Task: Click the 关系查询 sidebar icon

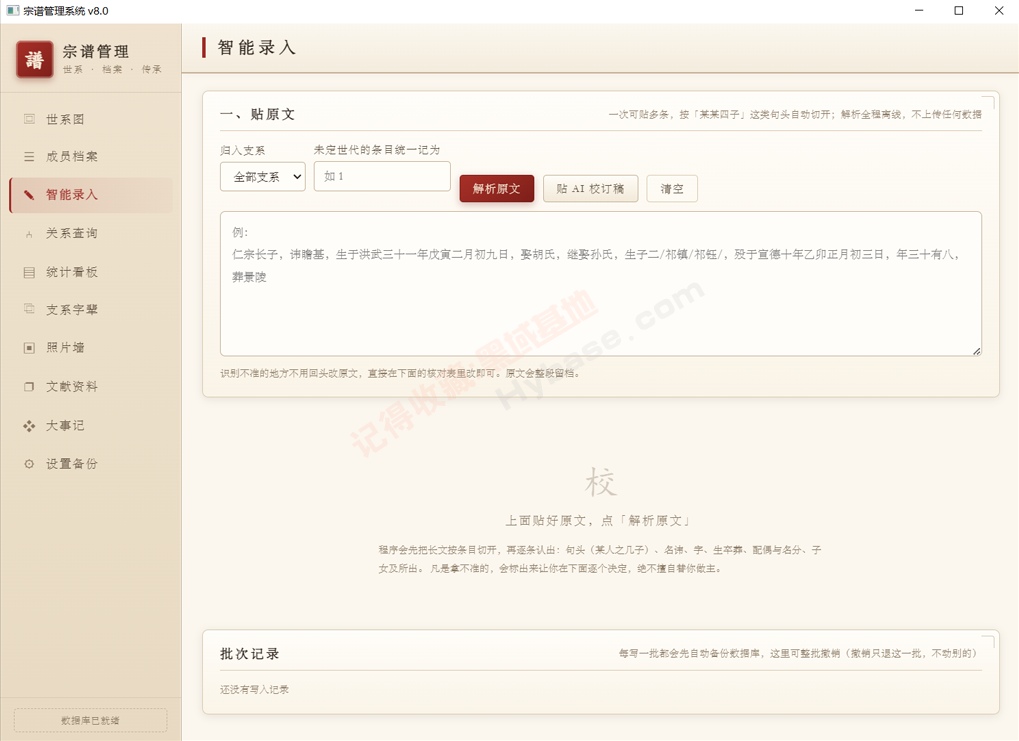Action: coord(29,233)
